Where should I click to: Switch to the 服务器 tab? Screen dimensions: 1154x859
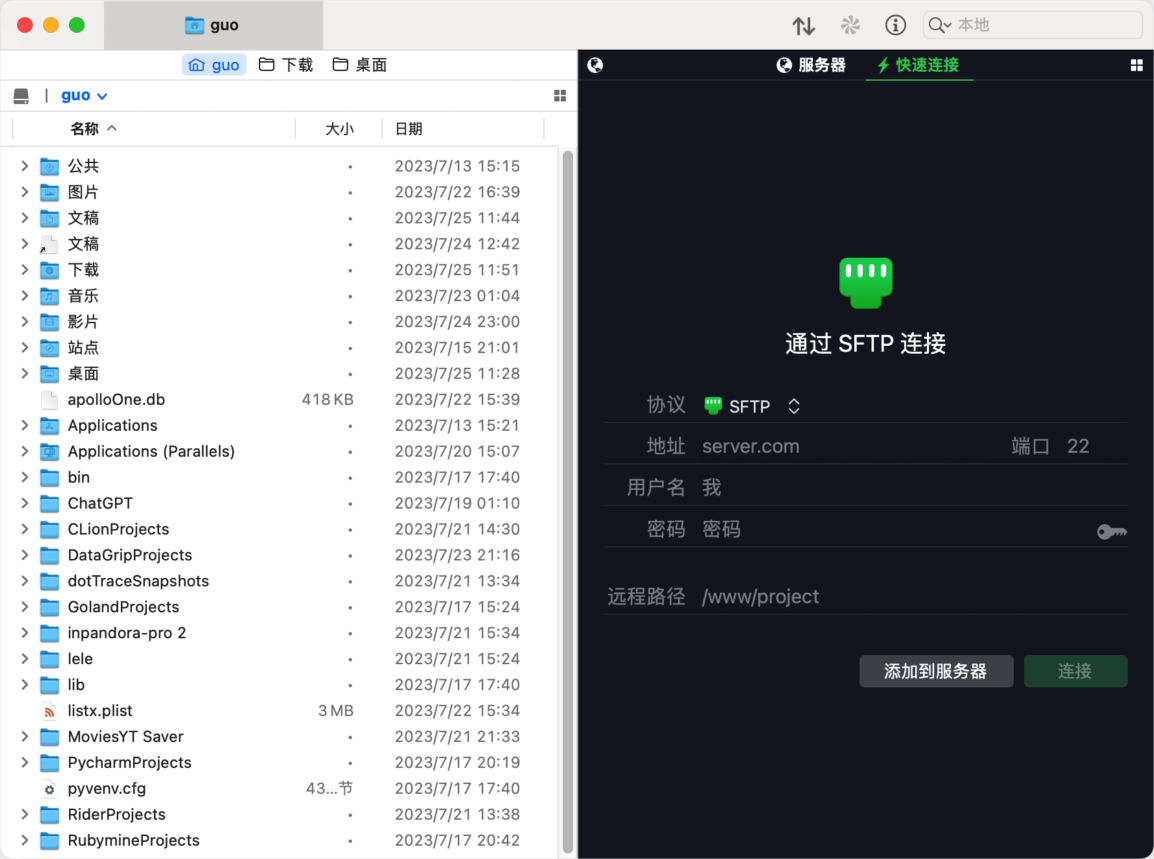811,66
